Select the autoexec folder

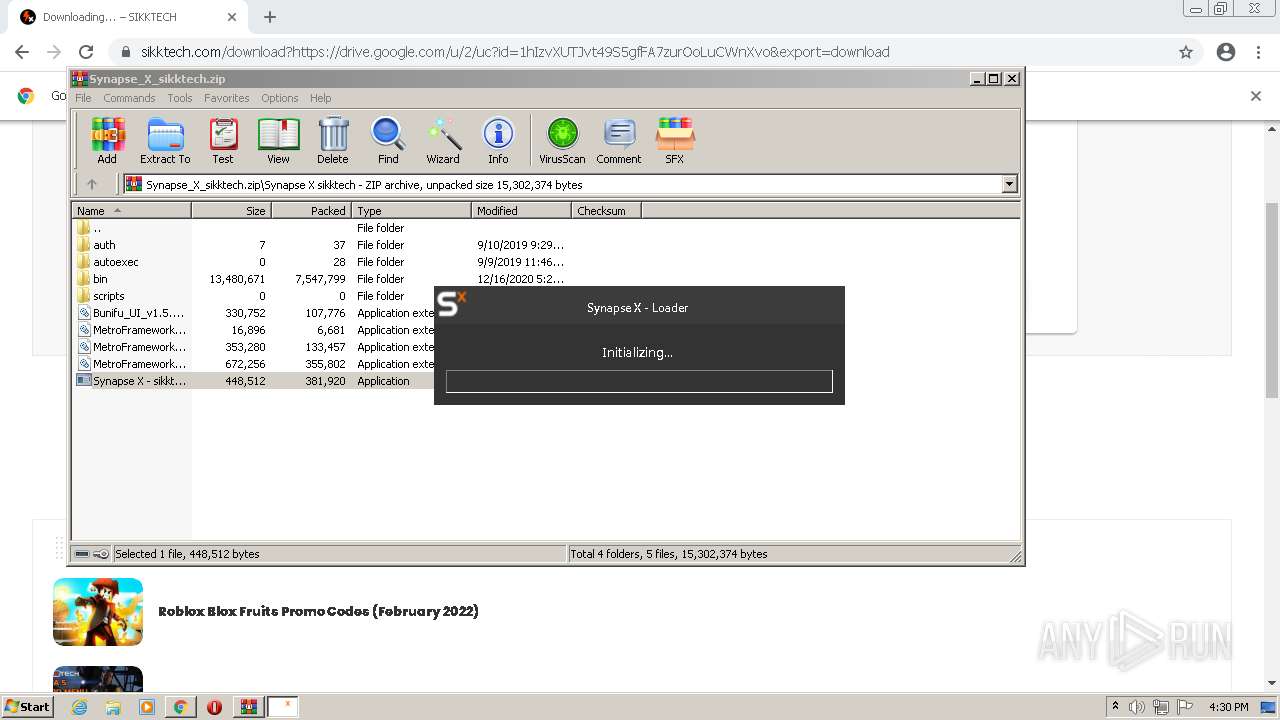pyautogui.click(x=115, y=262)
